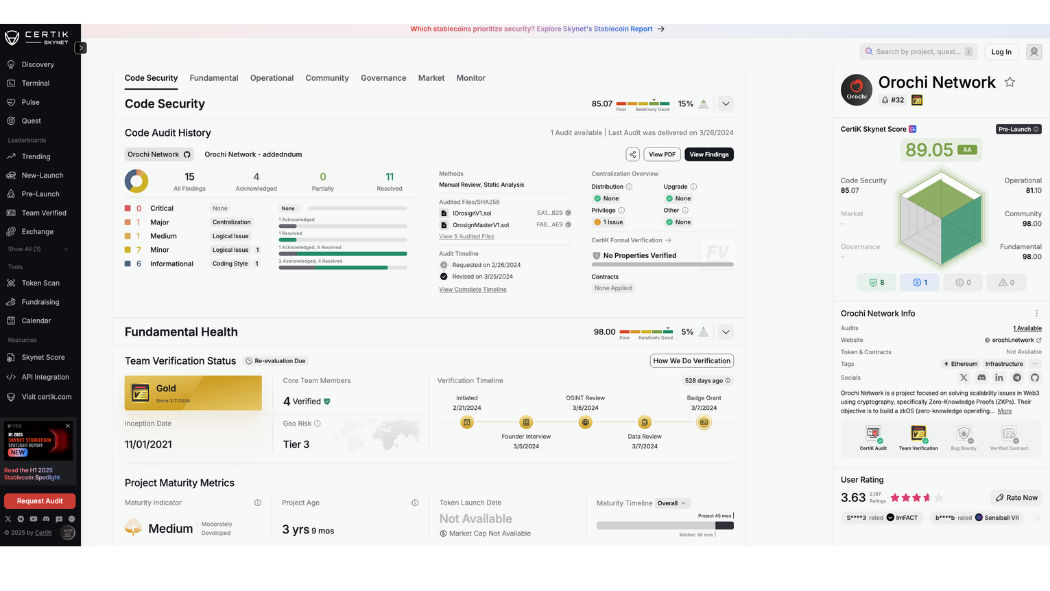Open the LinkedIn social link icon

999,377
